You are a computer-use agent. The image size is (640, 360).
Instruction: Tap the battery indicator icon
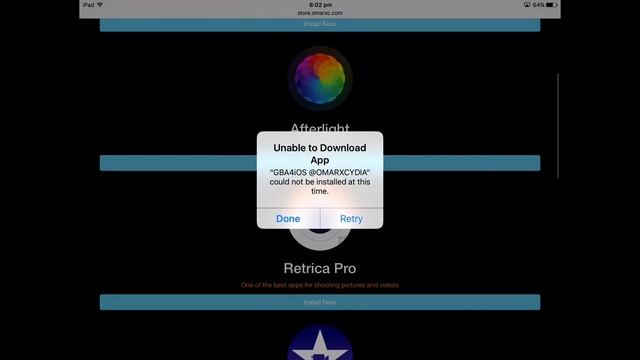click(x=551, y=5)
